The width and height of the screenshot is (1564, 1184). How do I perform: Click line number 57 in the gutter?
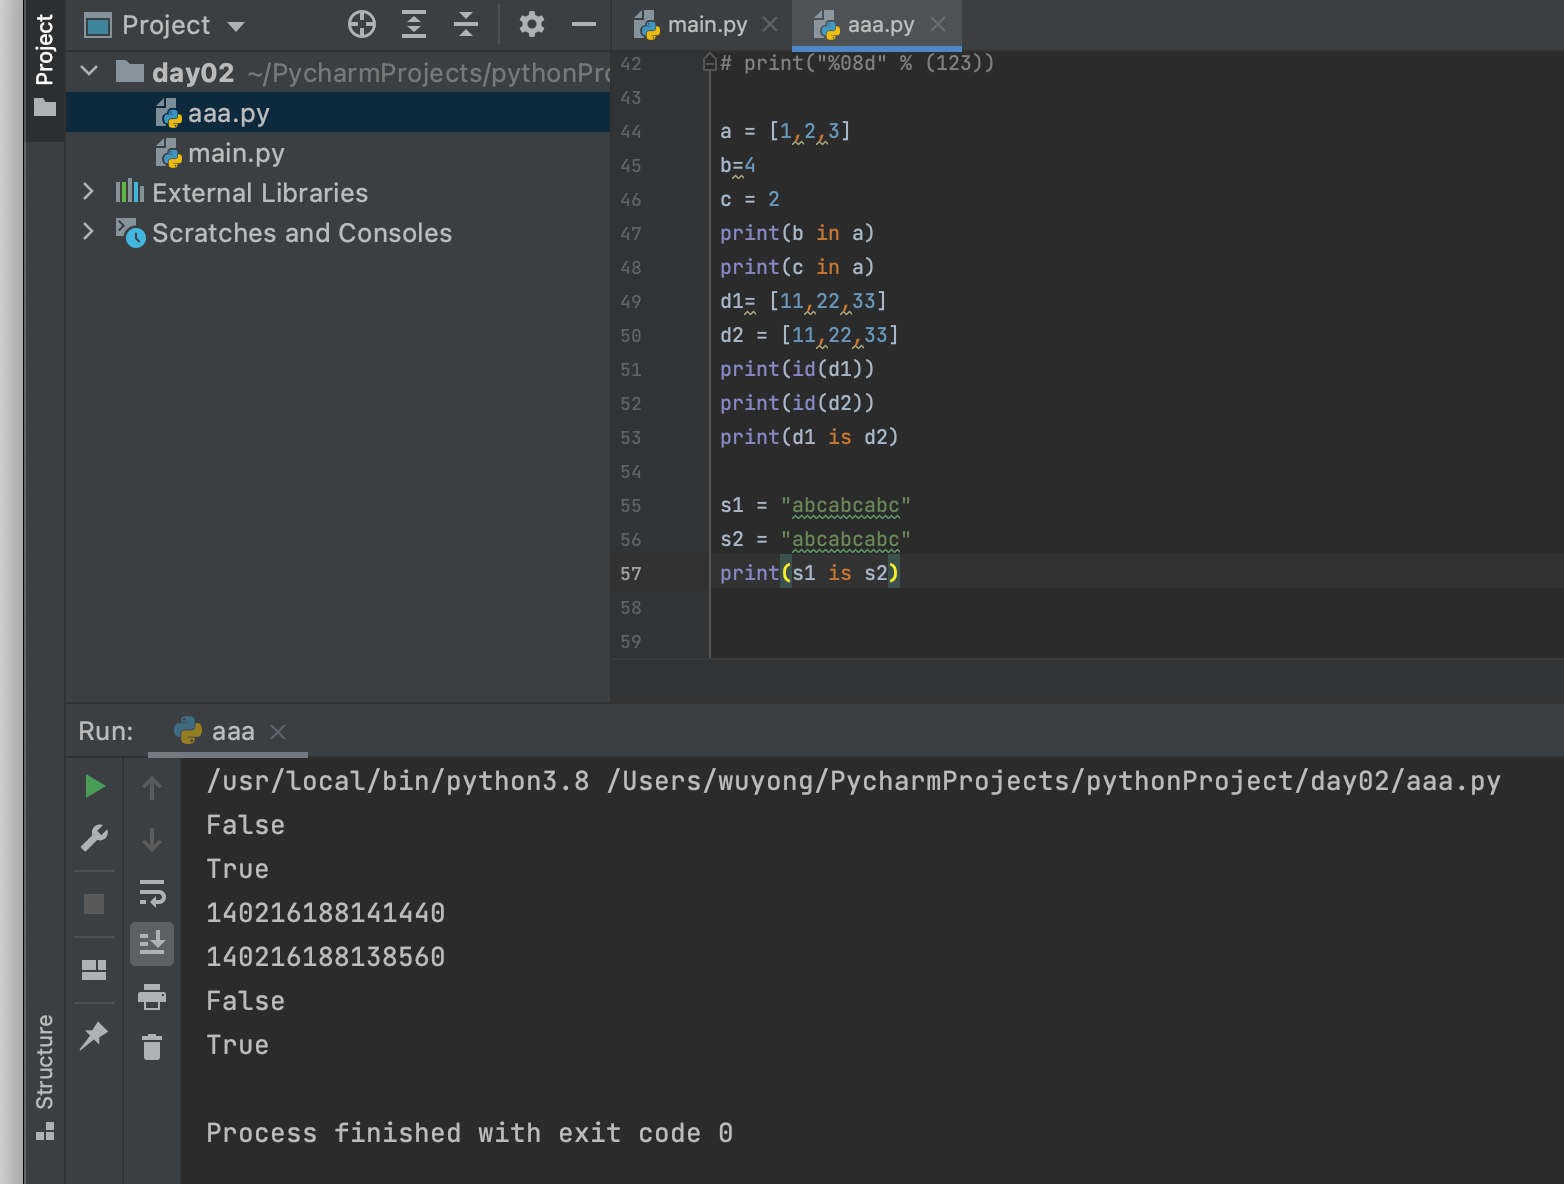[x=631, y=574]
